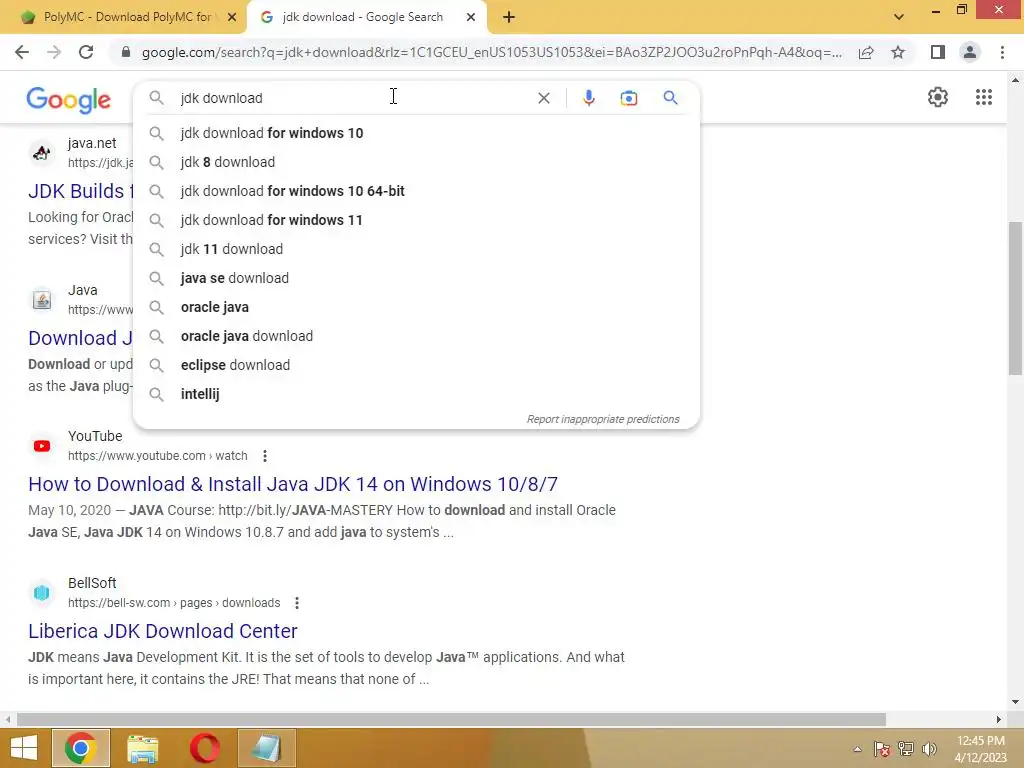Click inside the Google search input field

coord(353,98)
